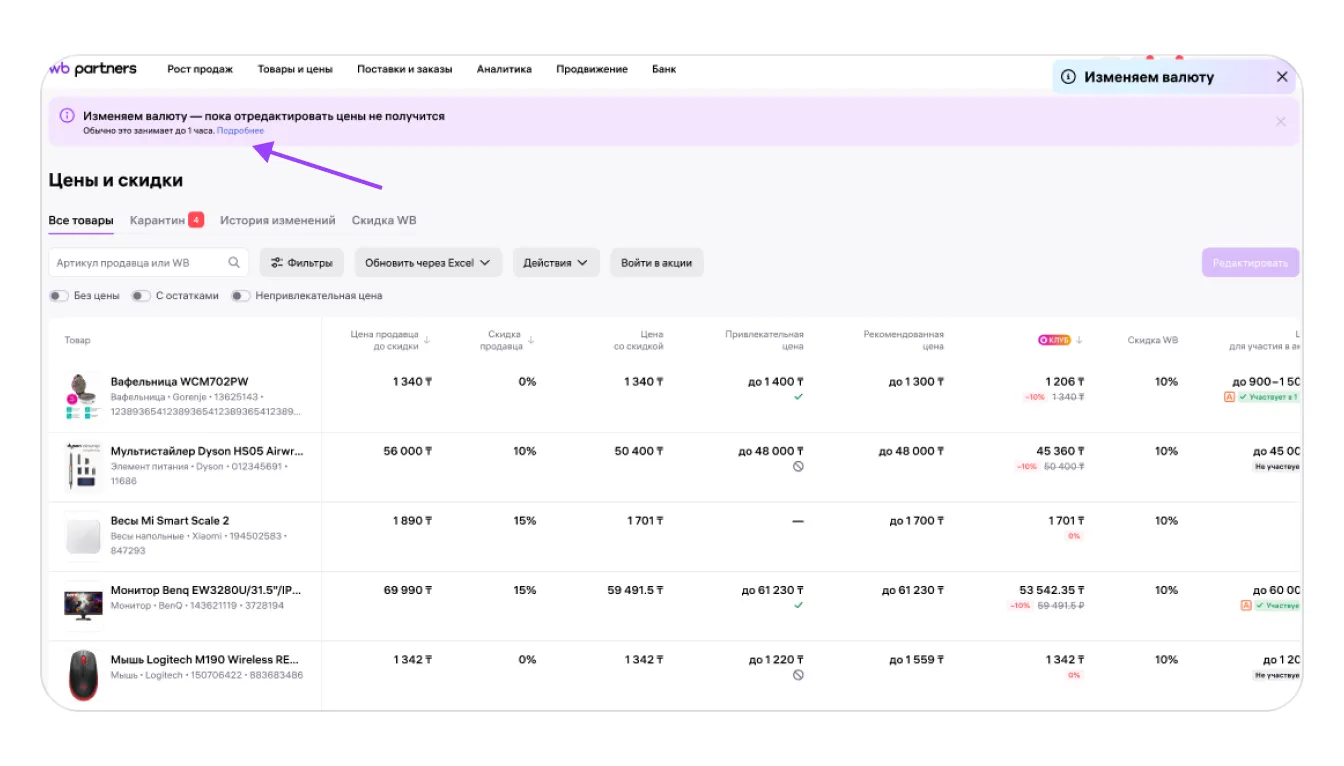Enable the 'С остатками' toggle
The image size is (1344, 766).
141,296
